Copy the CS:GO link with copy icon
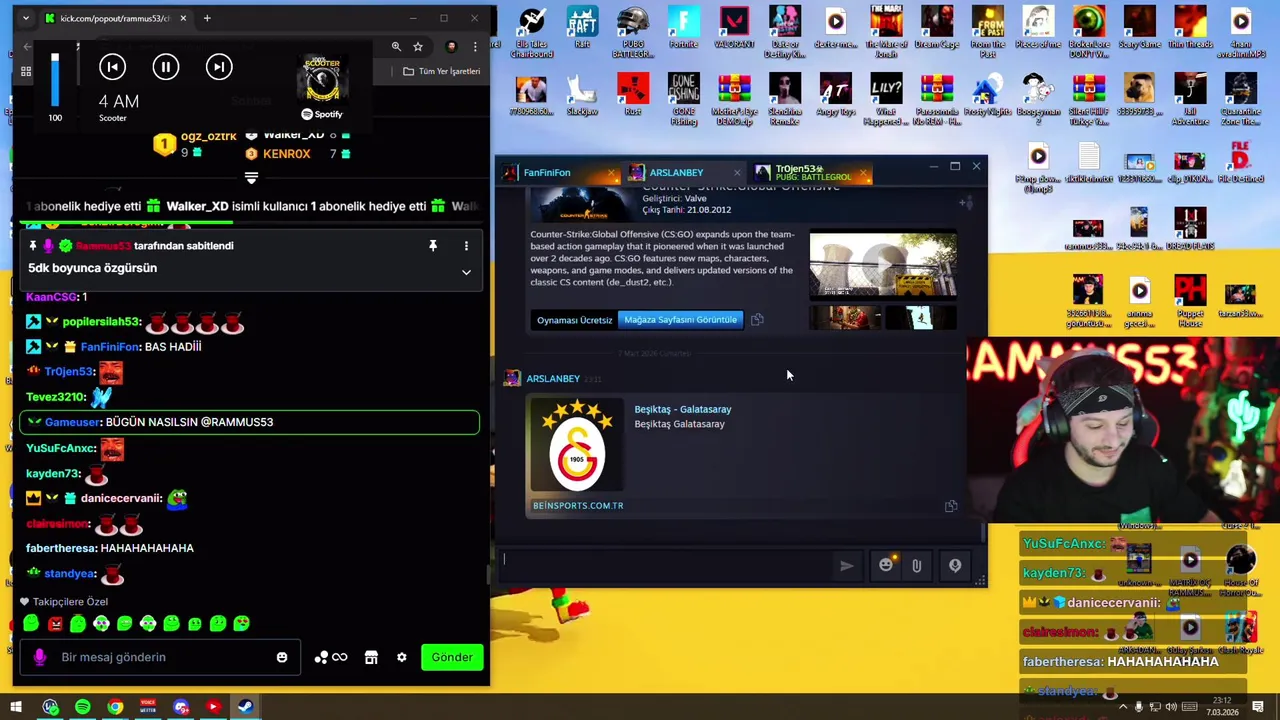This screenshot has width=1280, height=720. point(757,320)
